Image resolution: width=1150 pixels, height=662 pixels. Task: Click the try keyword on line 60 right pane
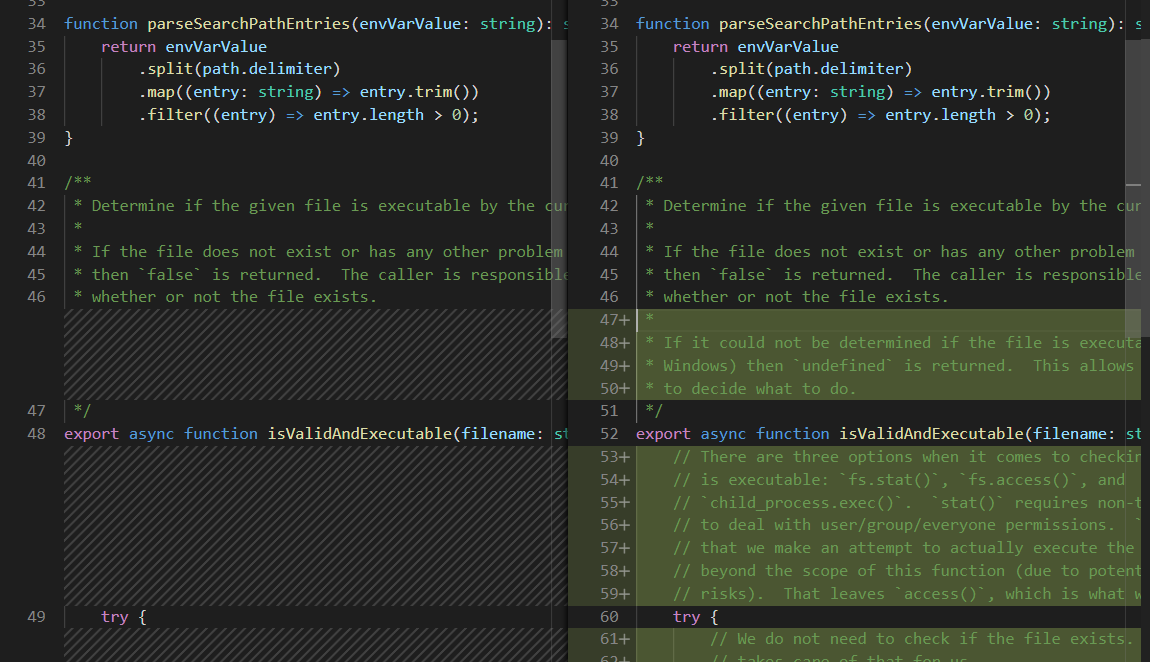point(687,616)
